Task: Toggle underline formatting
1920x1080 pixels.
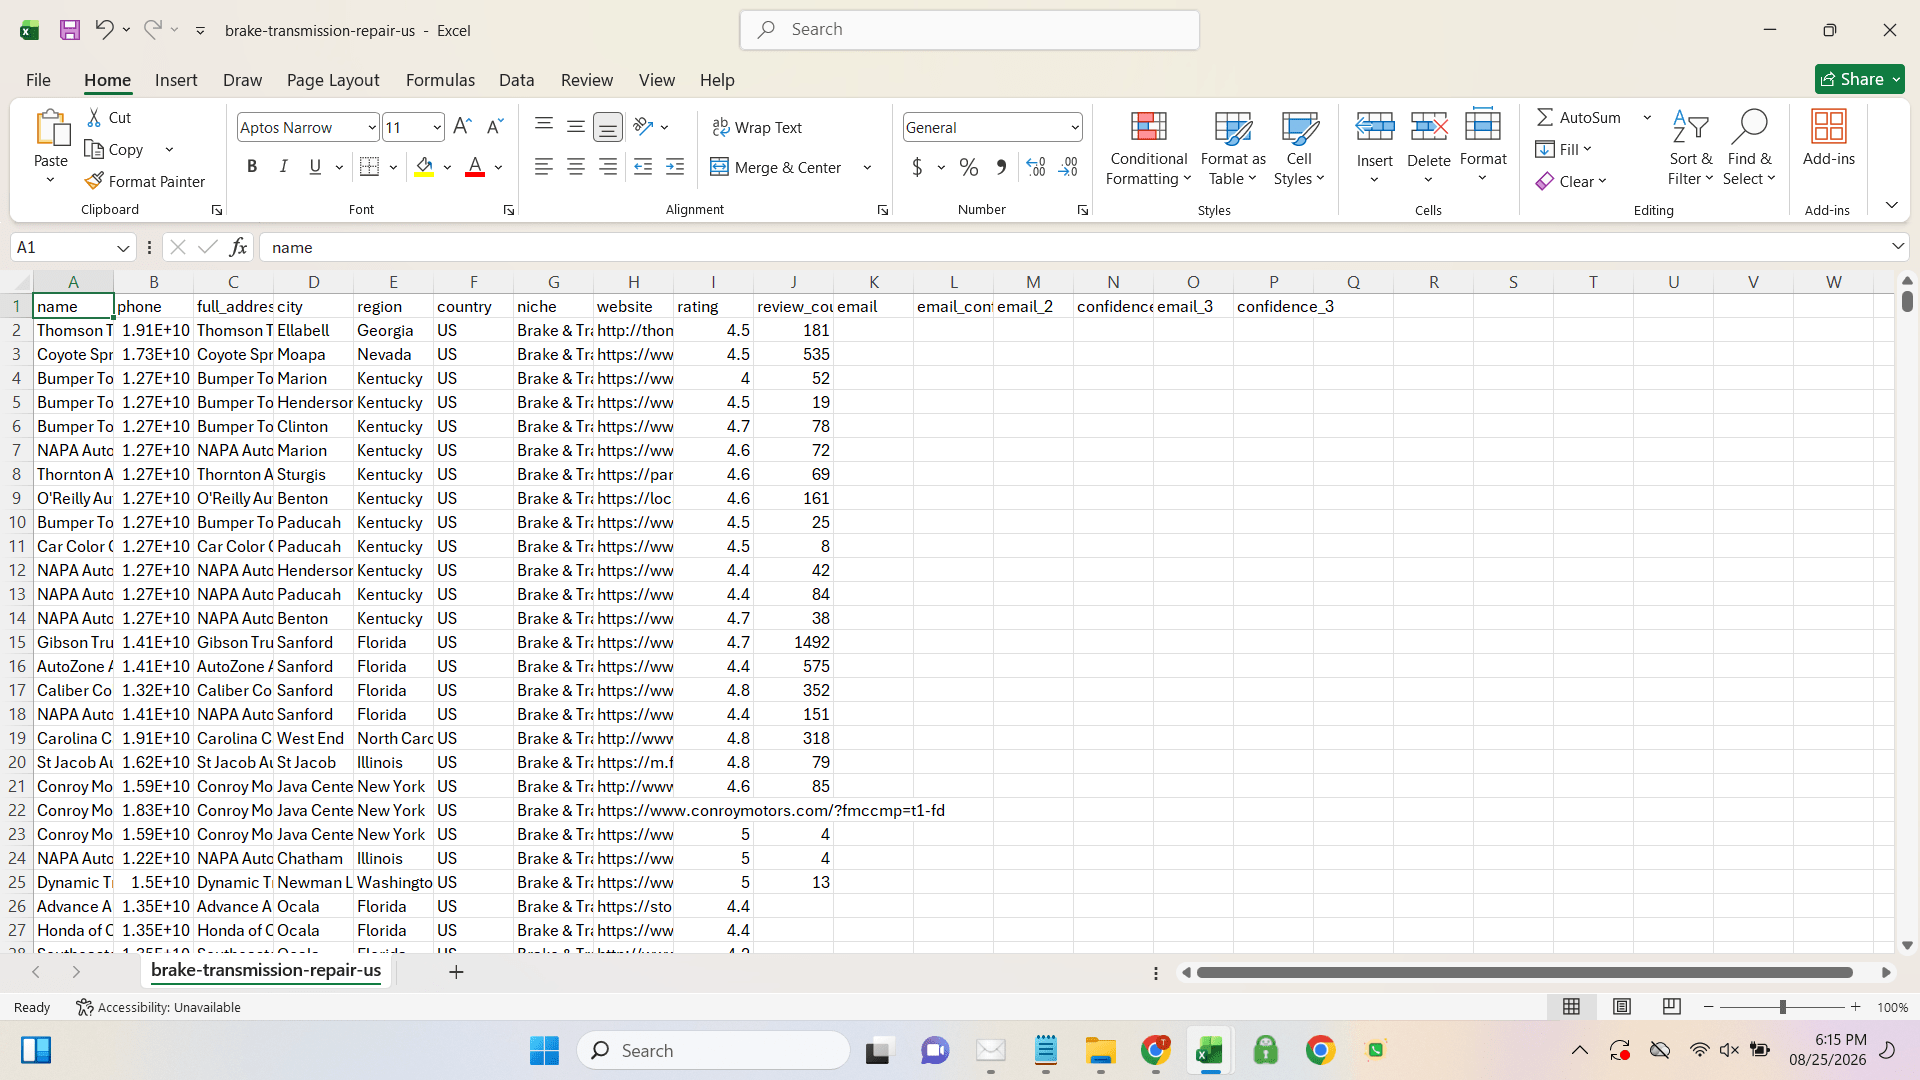Action: [315, 167]
